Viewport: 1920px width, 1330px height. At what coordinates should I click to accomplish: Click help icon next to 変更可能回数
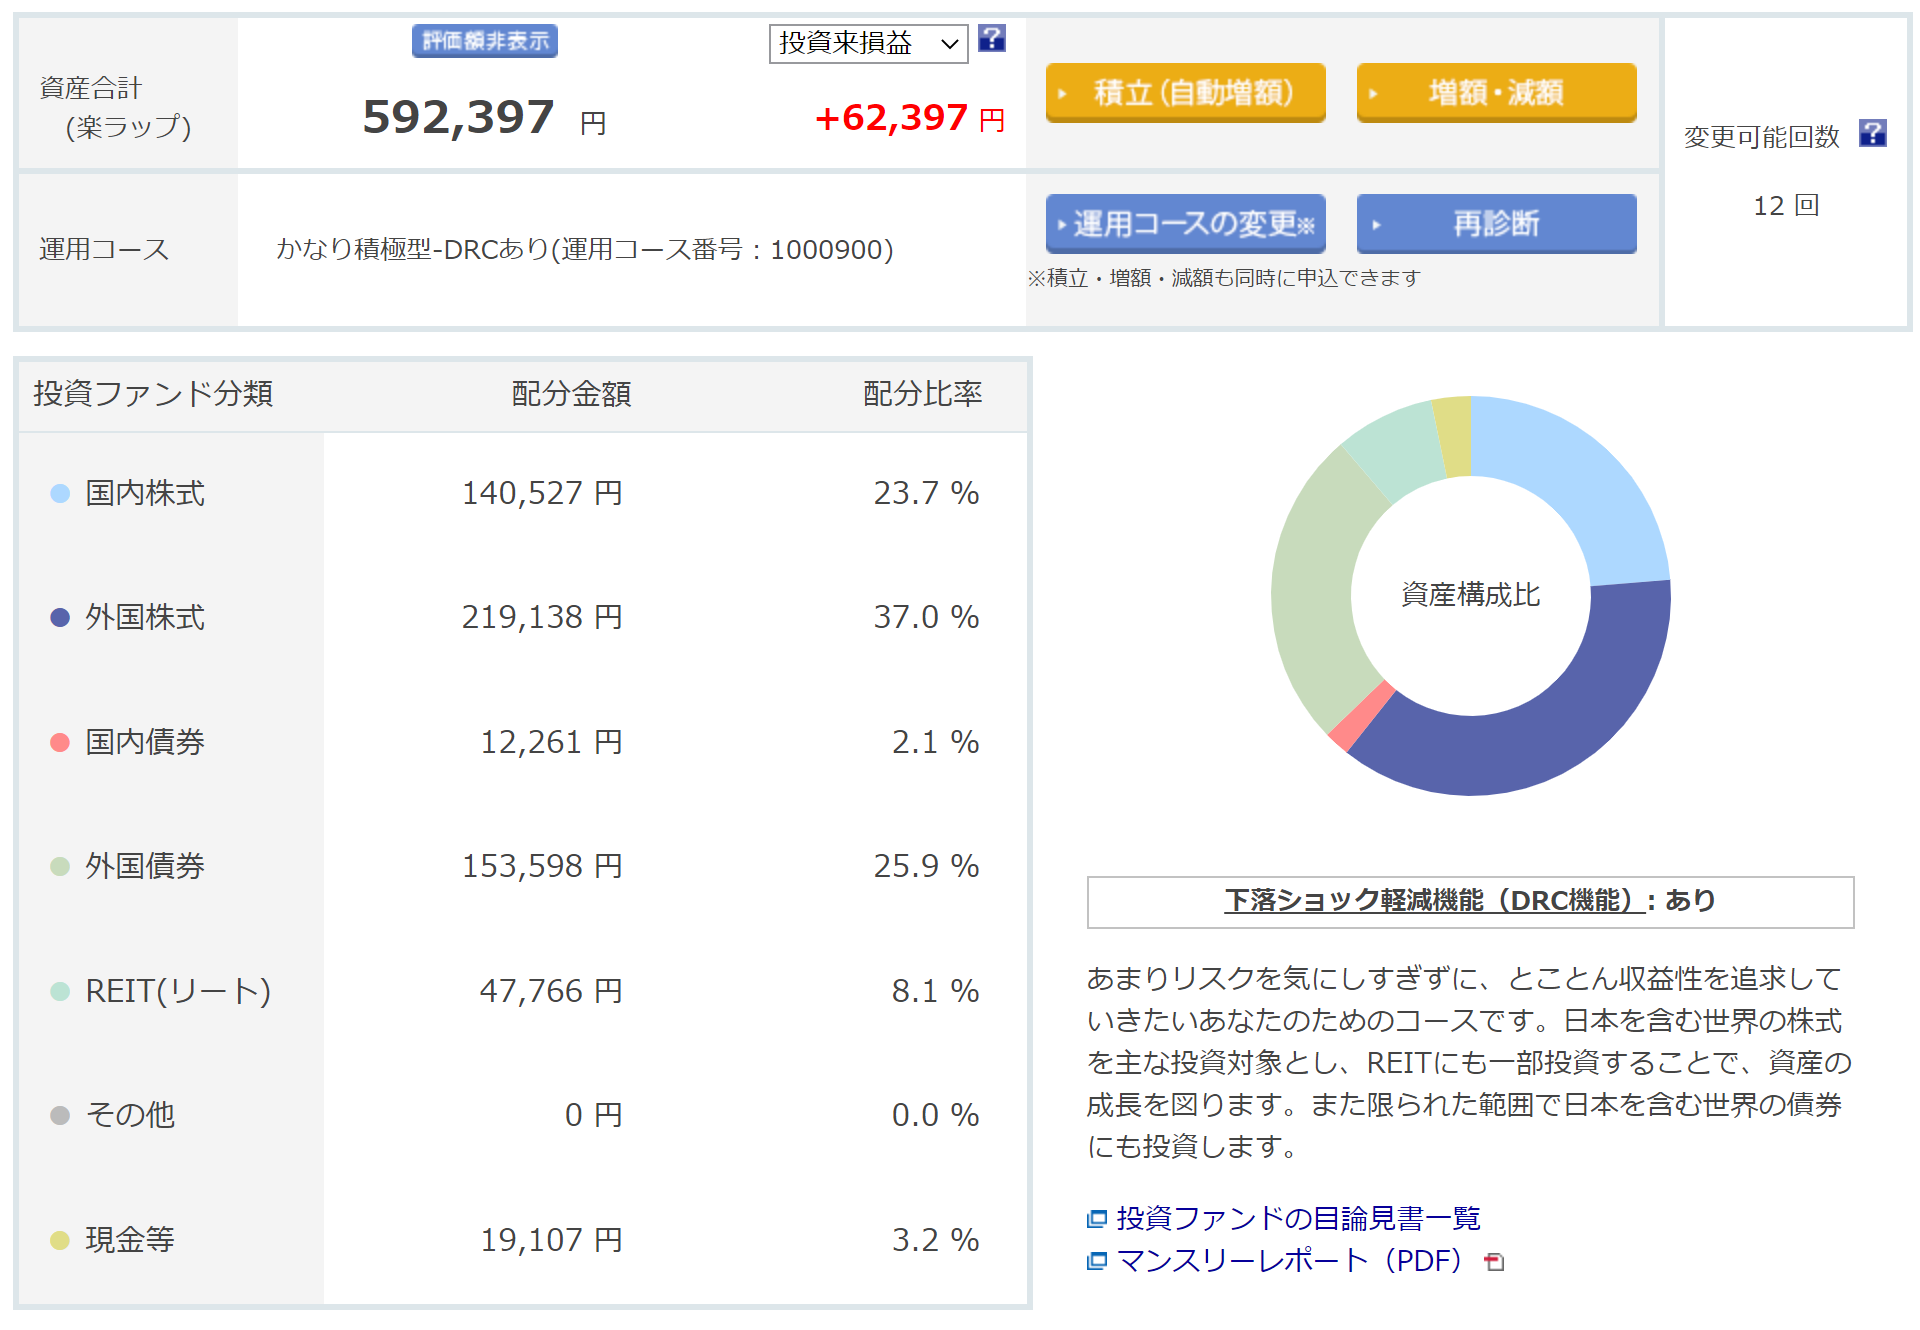1872,133
